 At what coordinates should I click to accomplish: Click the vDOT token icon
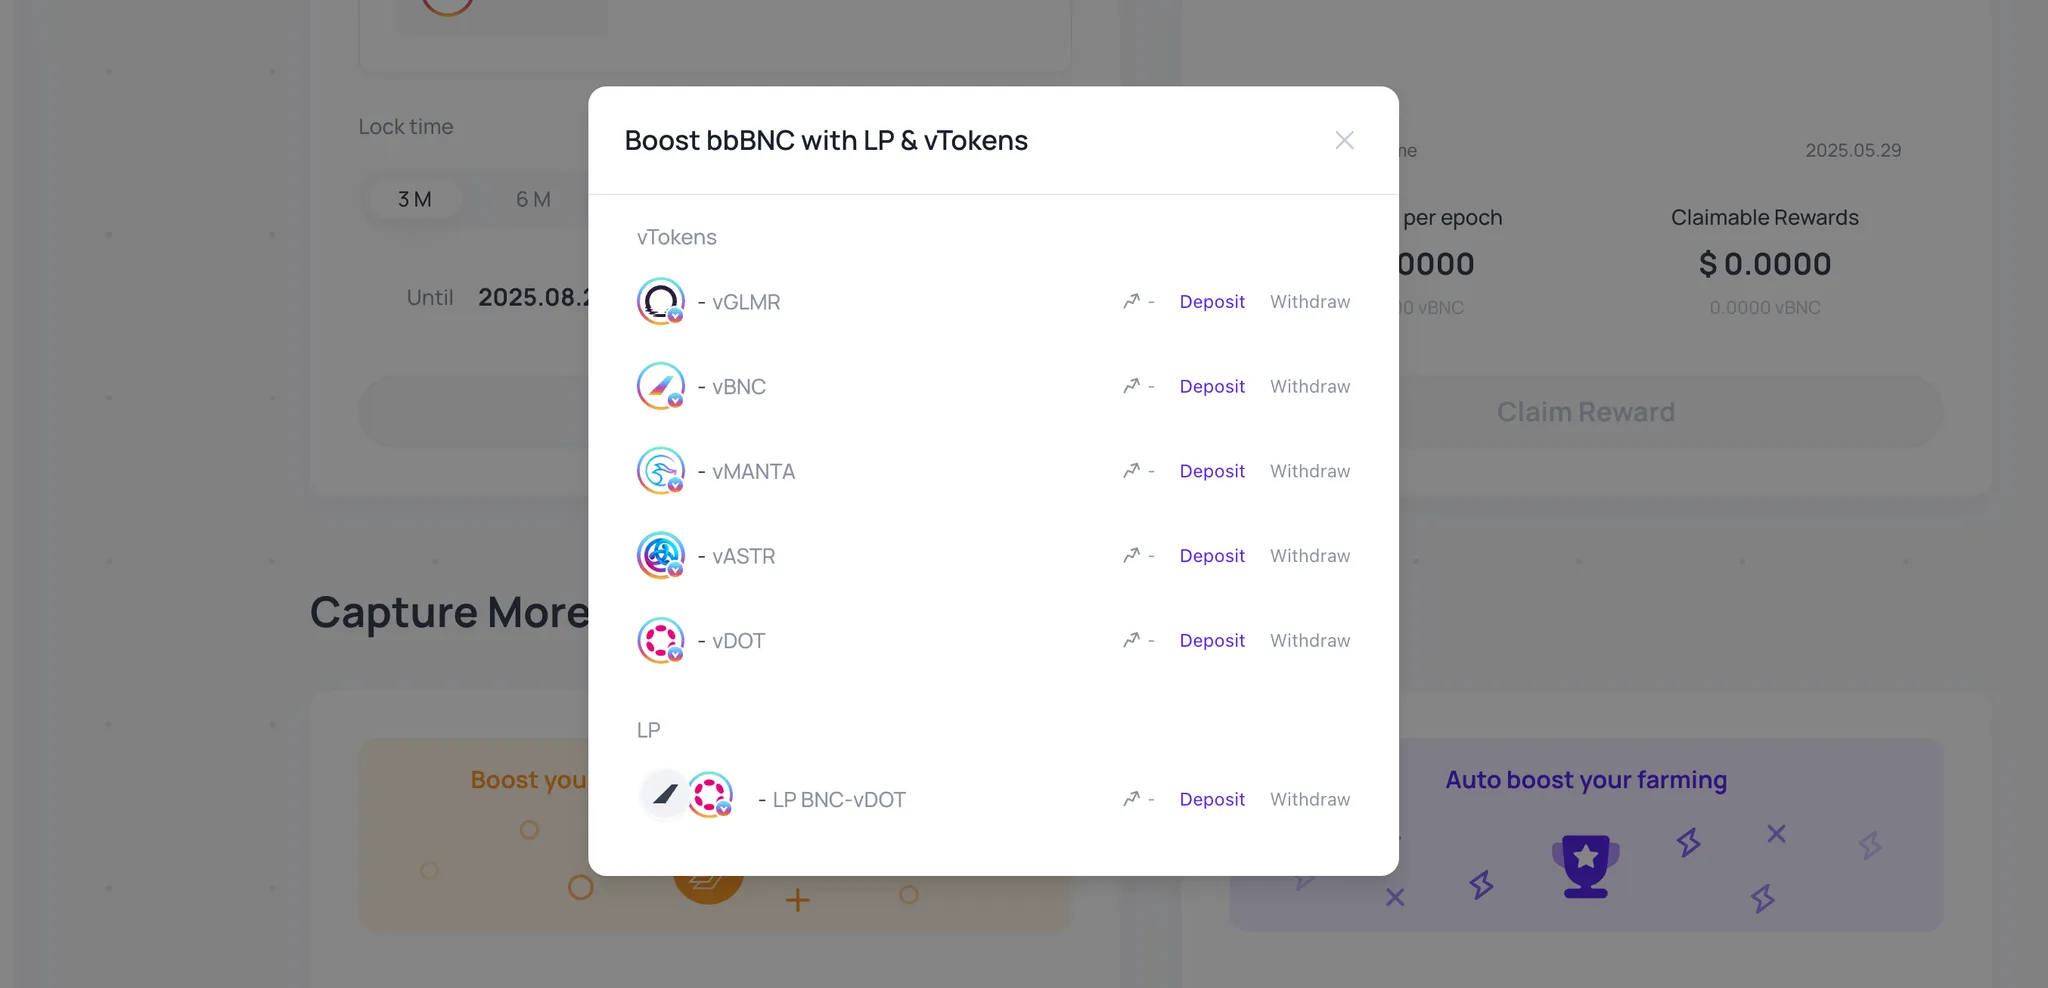pyautogui.click(x=661, y=641)
